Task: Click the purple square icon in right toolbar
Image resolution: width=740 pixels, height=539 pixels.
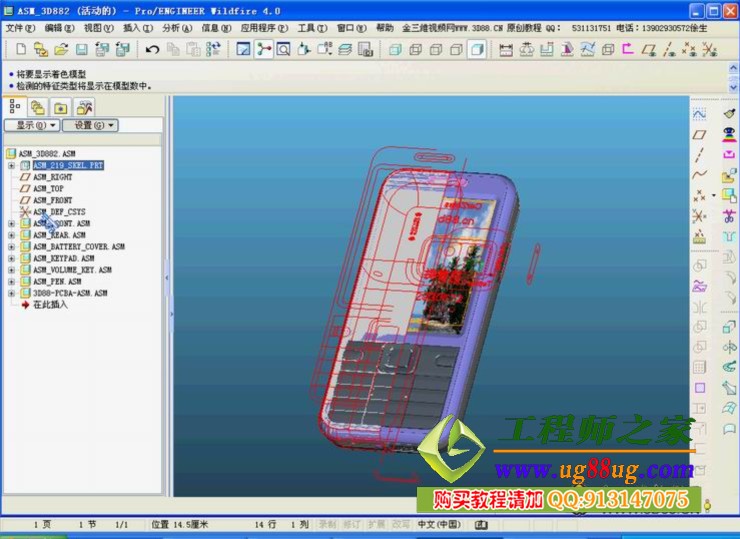Action: pos(699,388)
